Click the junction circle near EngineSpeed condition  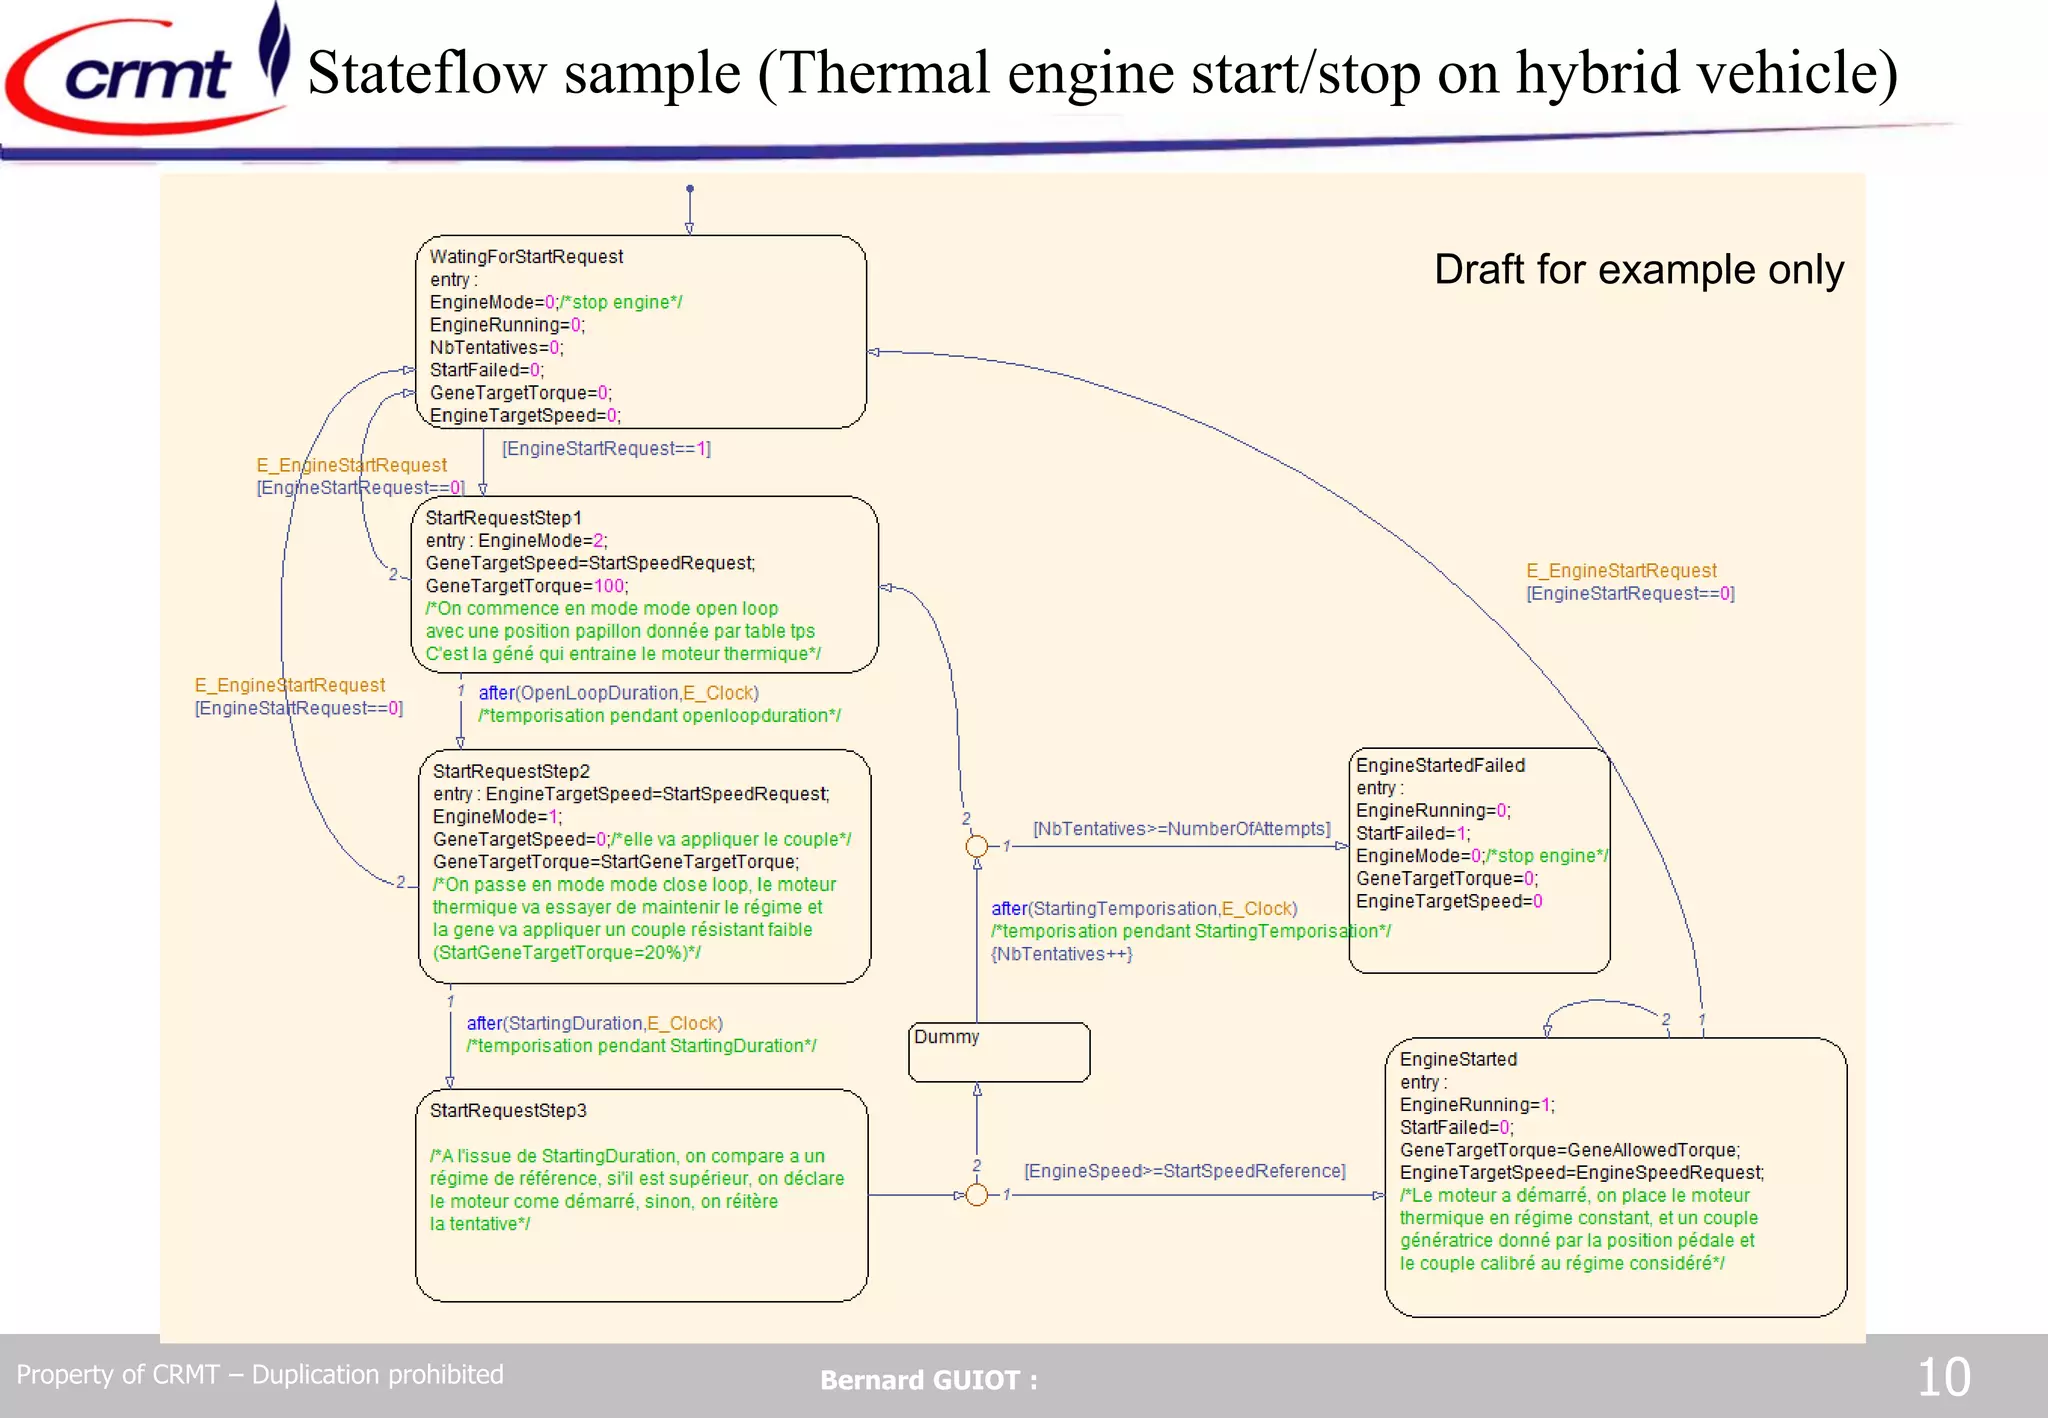pyautogui.click(x=977, y=1195)
